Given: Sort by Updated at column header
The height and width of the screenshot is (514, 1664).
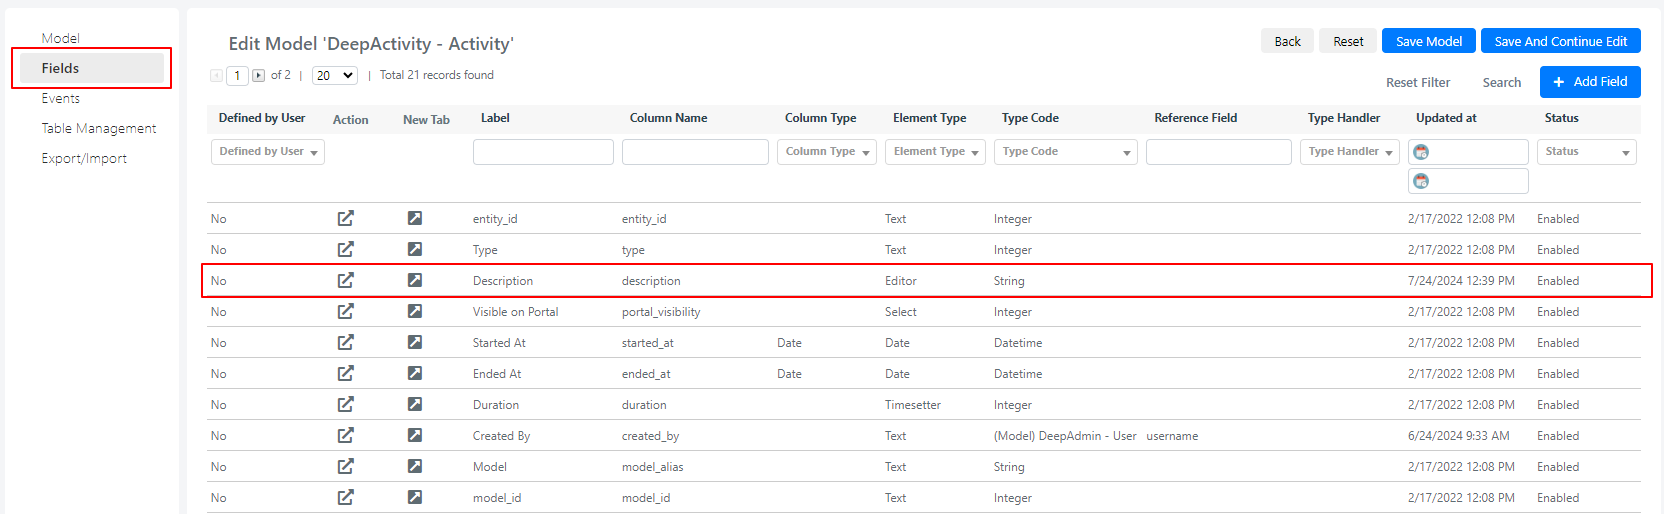Looking at the screenshot, I should [1446, 118].
